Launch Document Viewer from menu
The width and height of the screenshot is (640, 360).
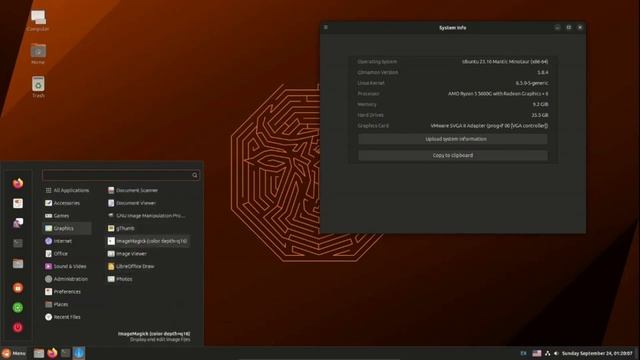tap(148, 203)
